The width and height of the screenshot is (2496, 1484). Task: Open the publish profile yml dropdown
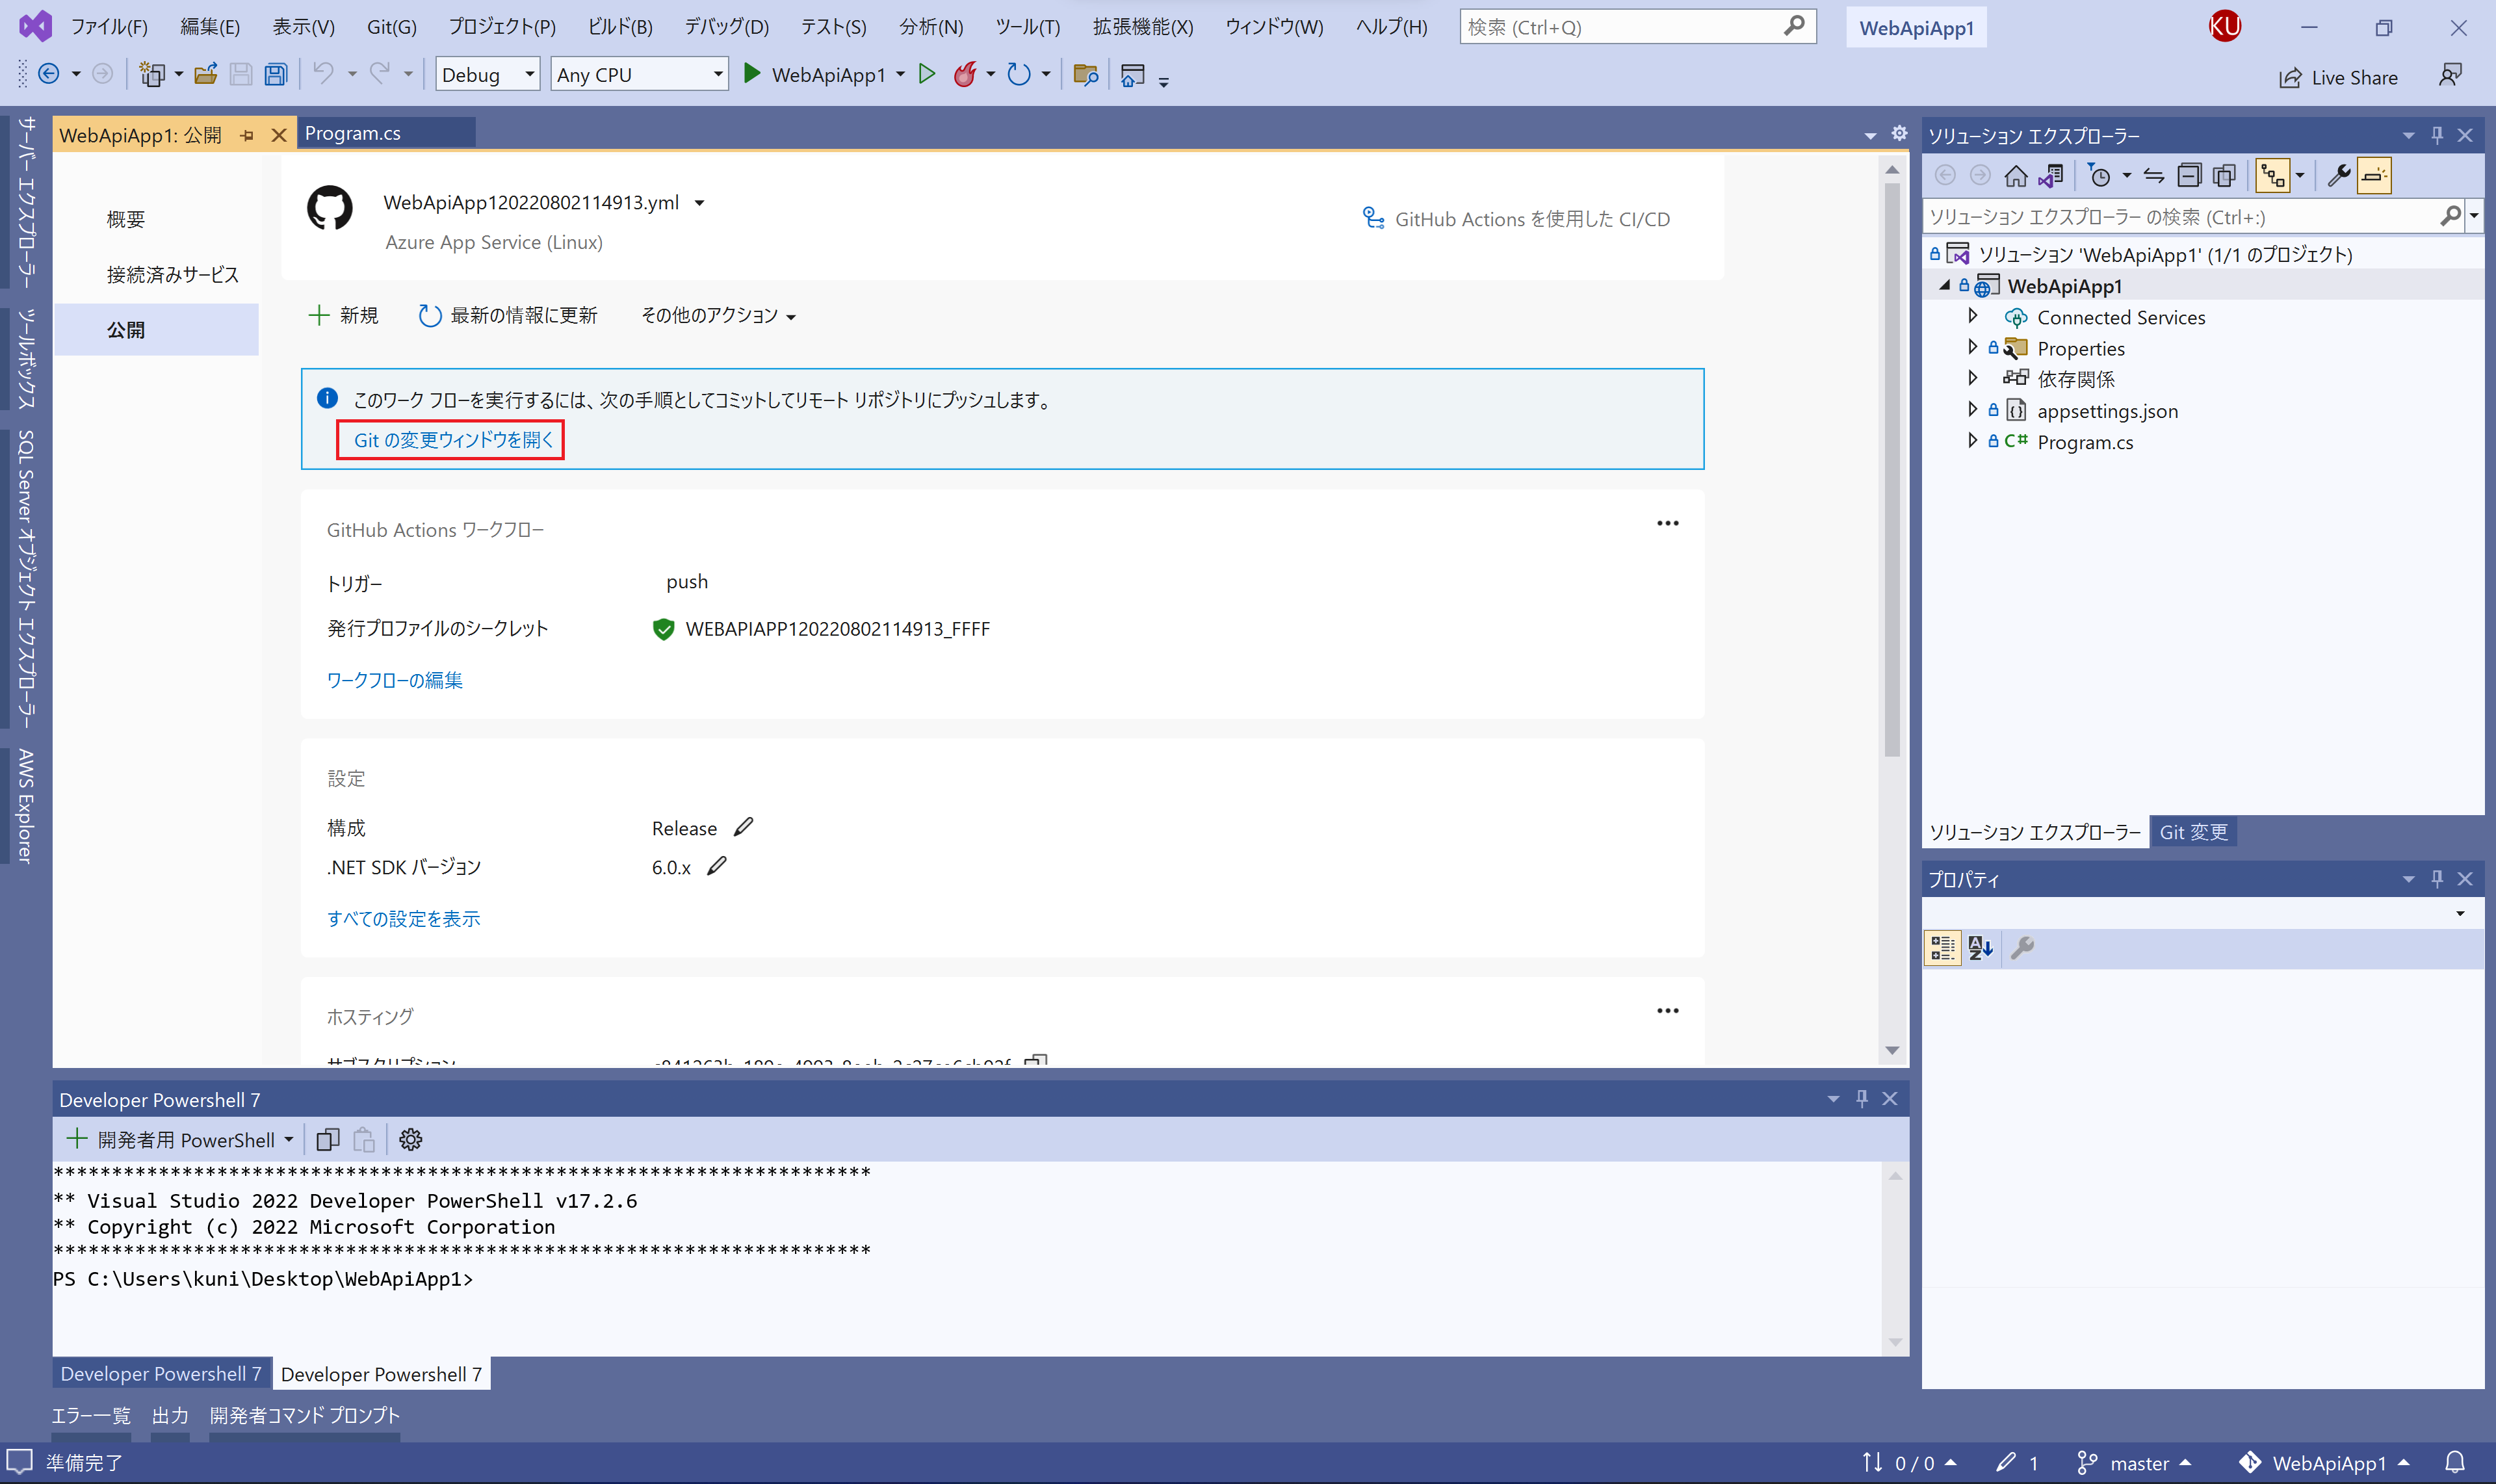point(700,203)
